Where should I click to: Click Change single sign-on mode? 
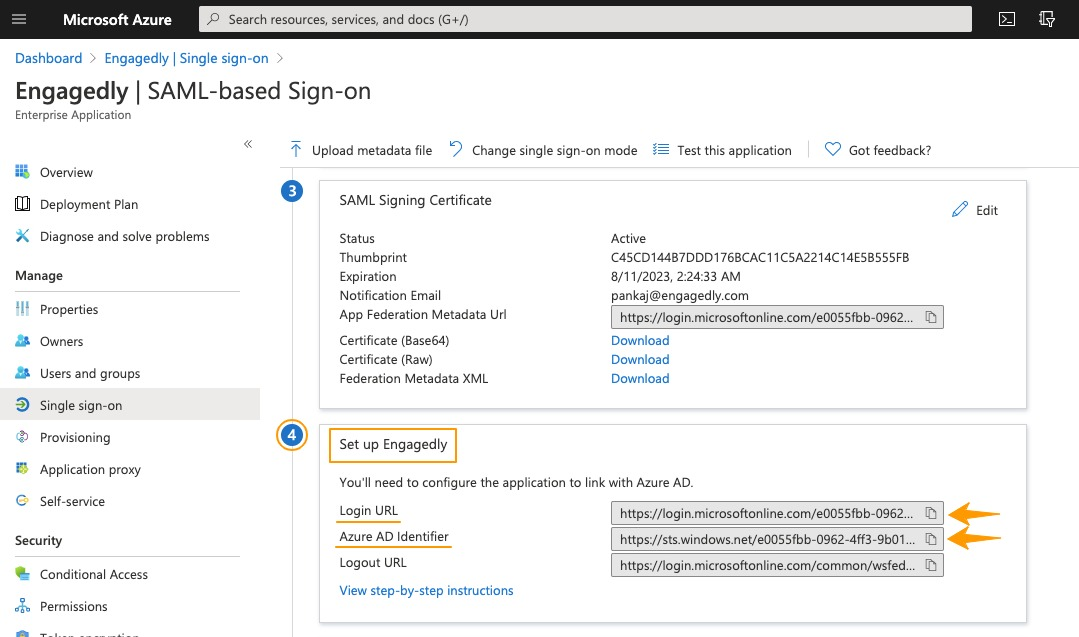543,150
